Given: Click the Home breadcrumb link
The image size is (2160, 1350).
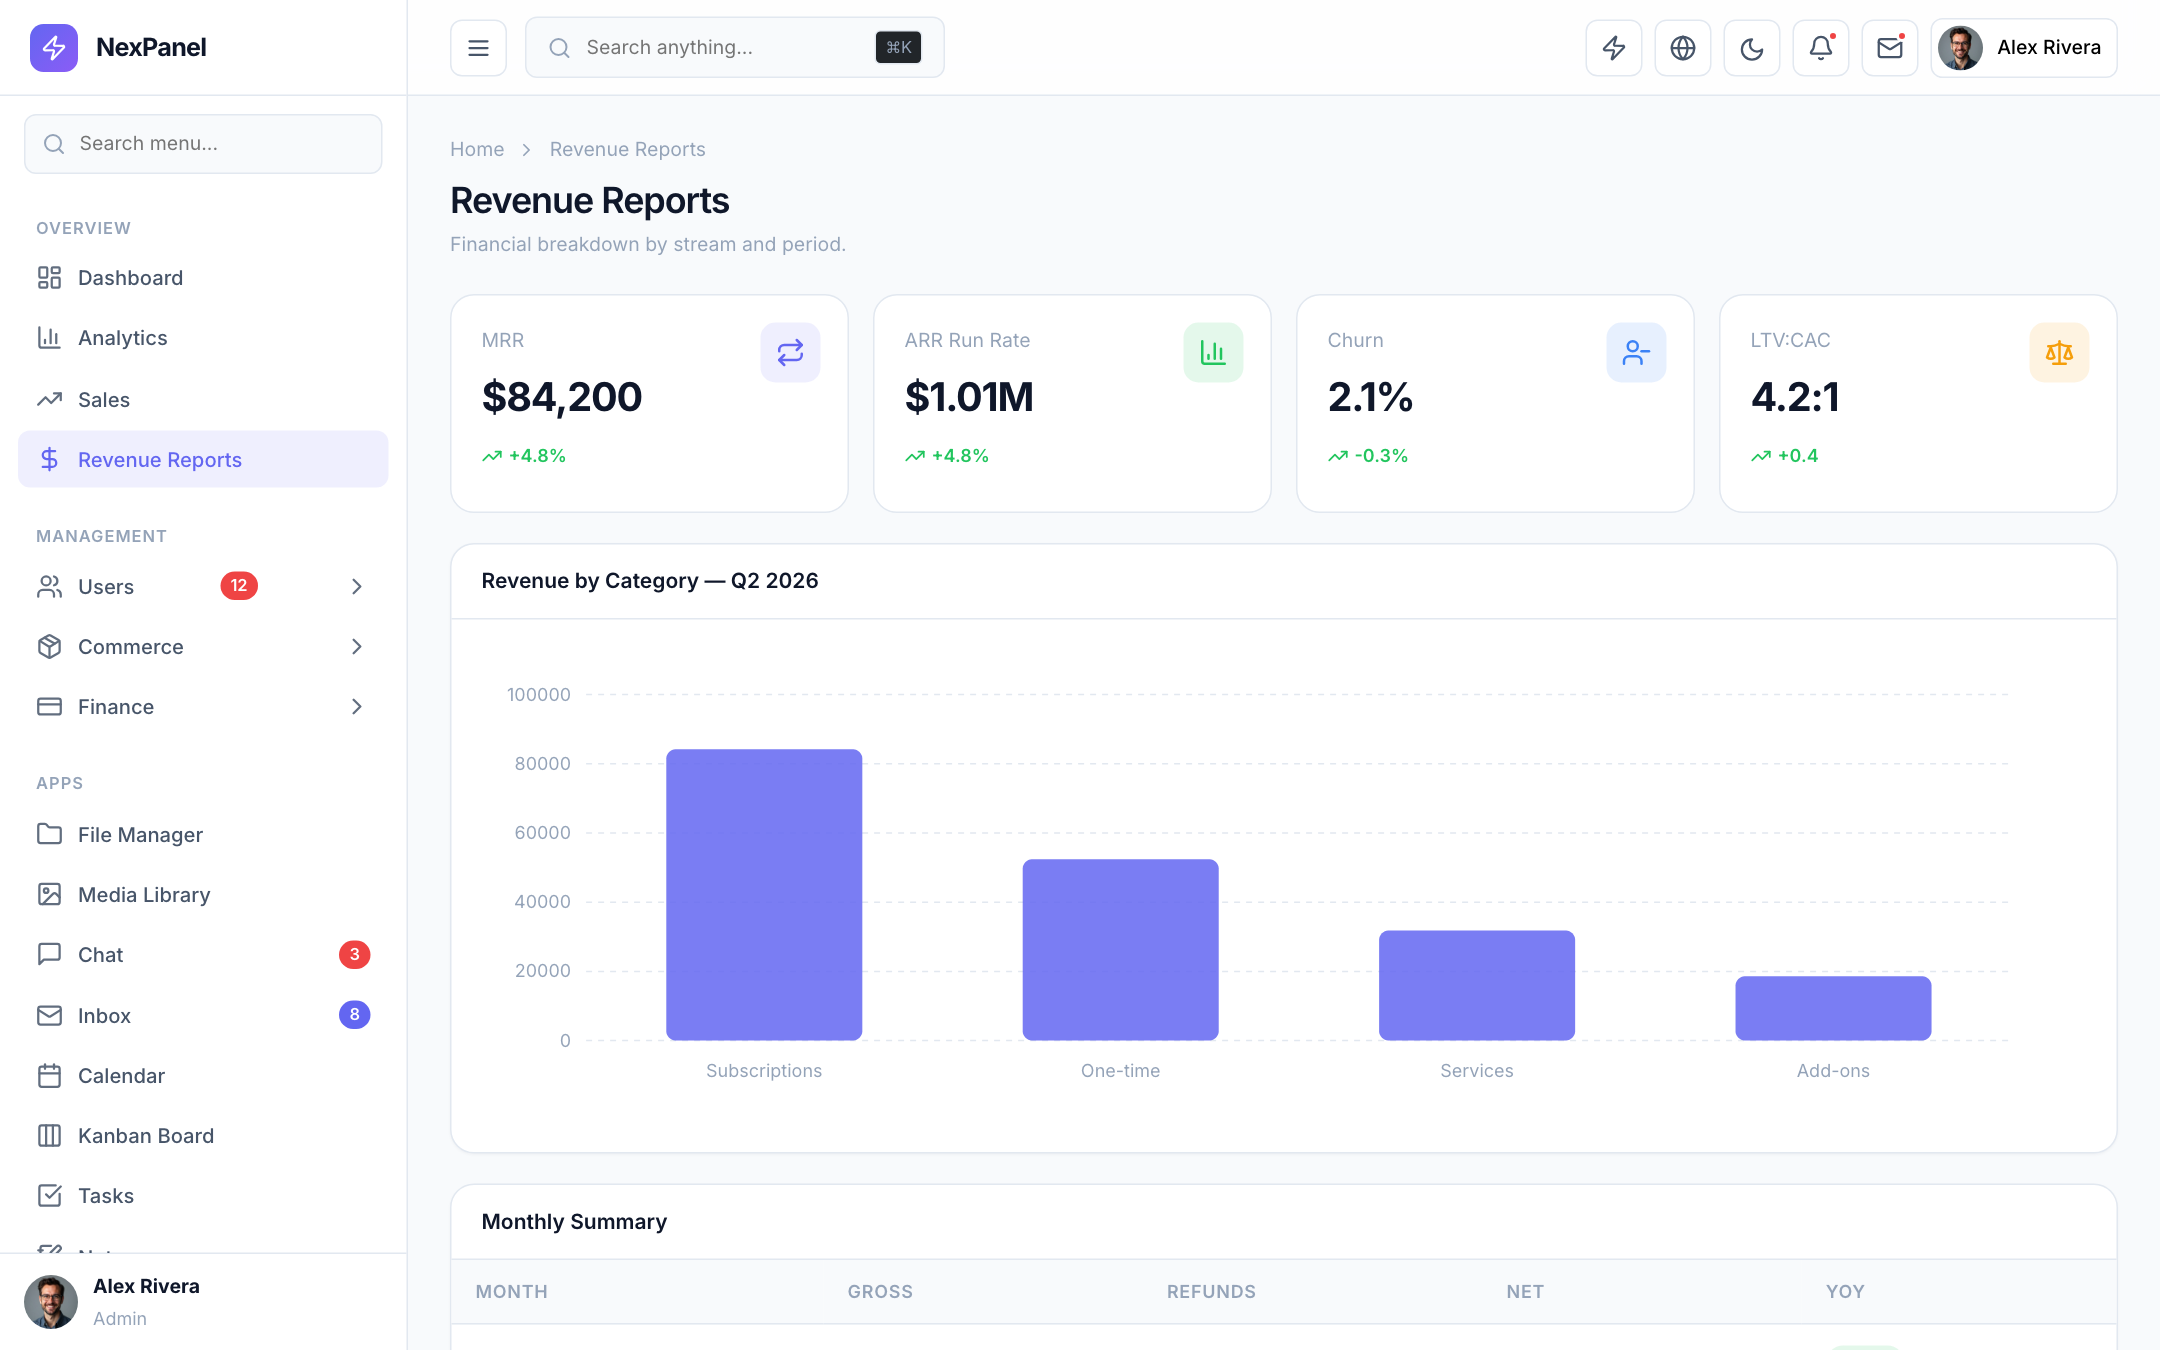Looking at the screenshot, I should point(477,149).
